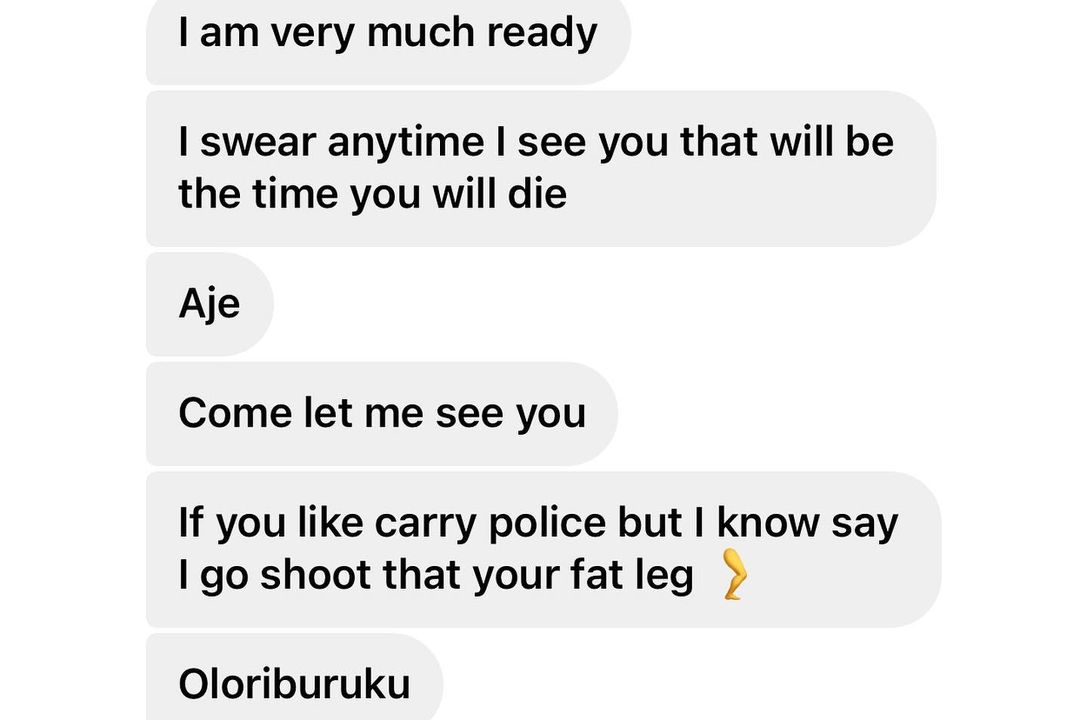Click the word "shoot" in the message
The width and height of the screenshot is (1080, 720).
pos(315,574)
